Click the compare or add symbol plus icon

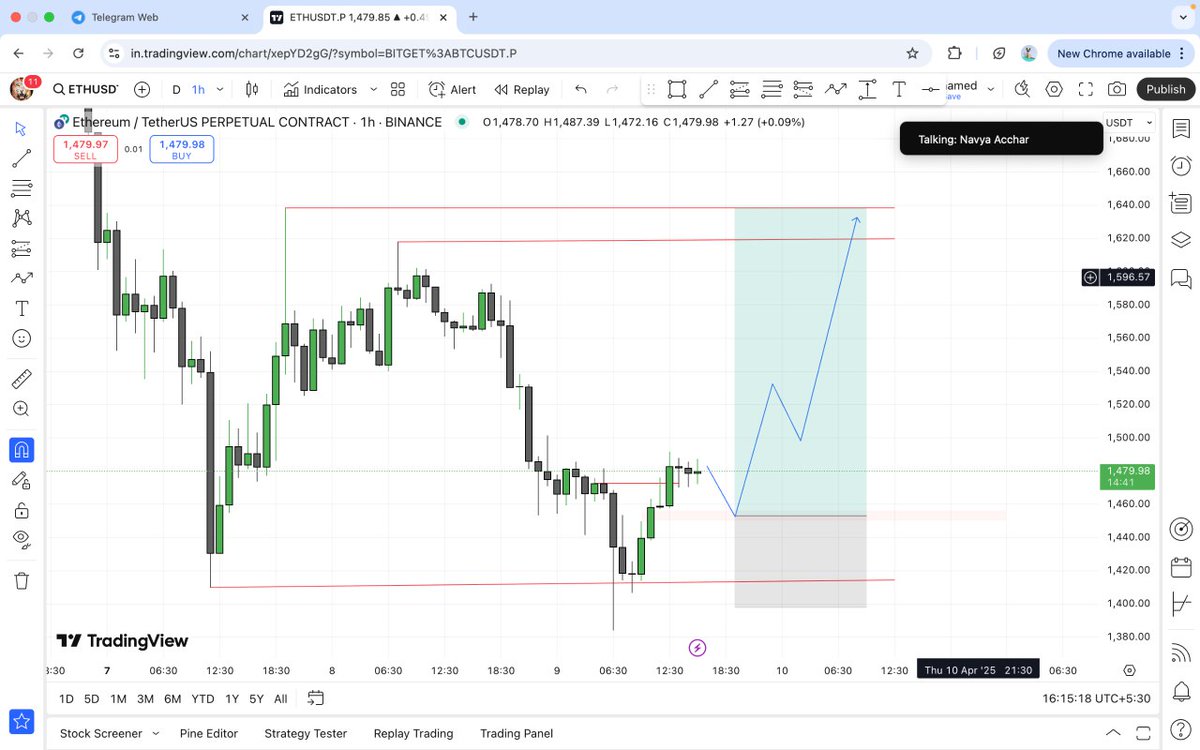tap(142, 89)
